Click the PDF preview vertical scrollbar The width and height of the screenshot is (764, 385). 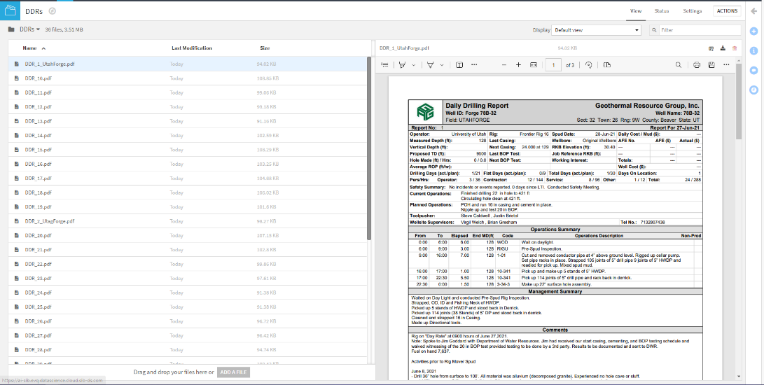[739, 101]
